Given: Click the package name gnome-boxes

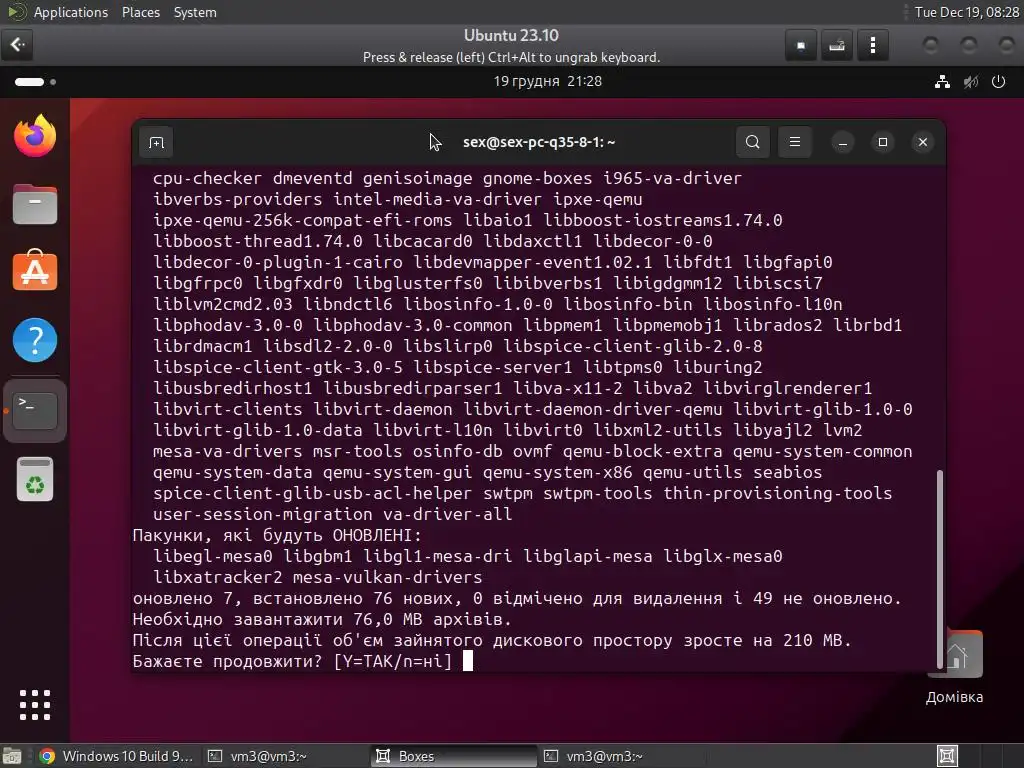Looking at the screenshot, I should click(537, 178).
